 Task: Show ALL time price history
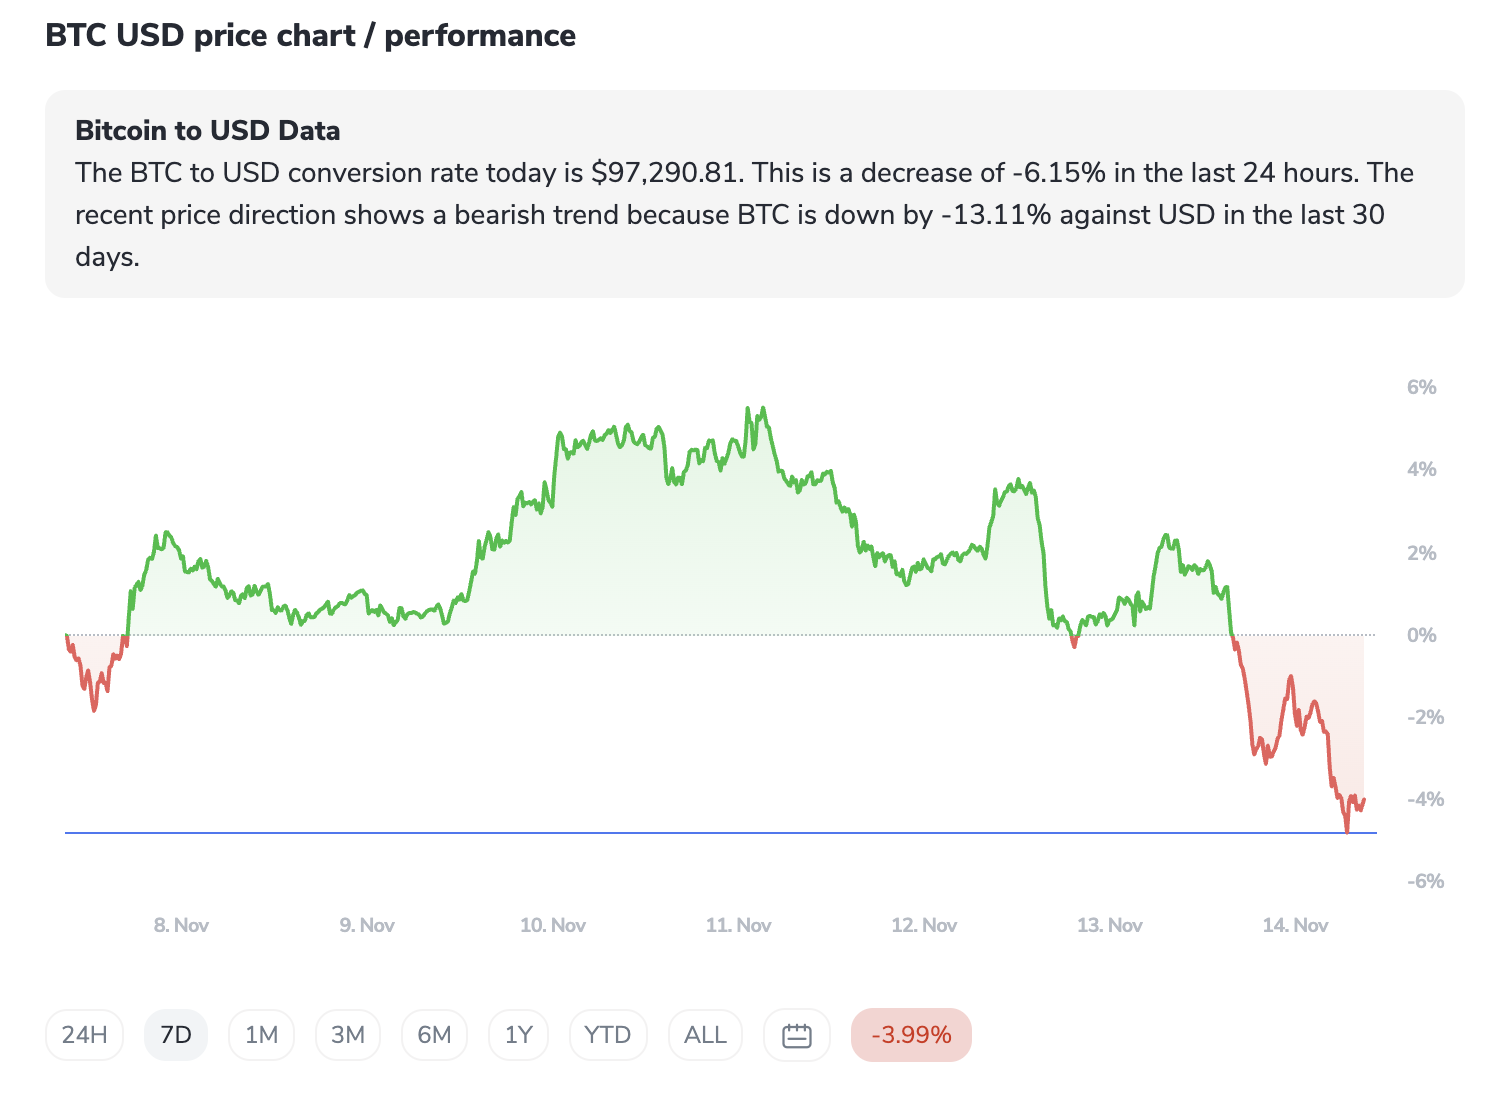705,1035
